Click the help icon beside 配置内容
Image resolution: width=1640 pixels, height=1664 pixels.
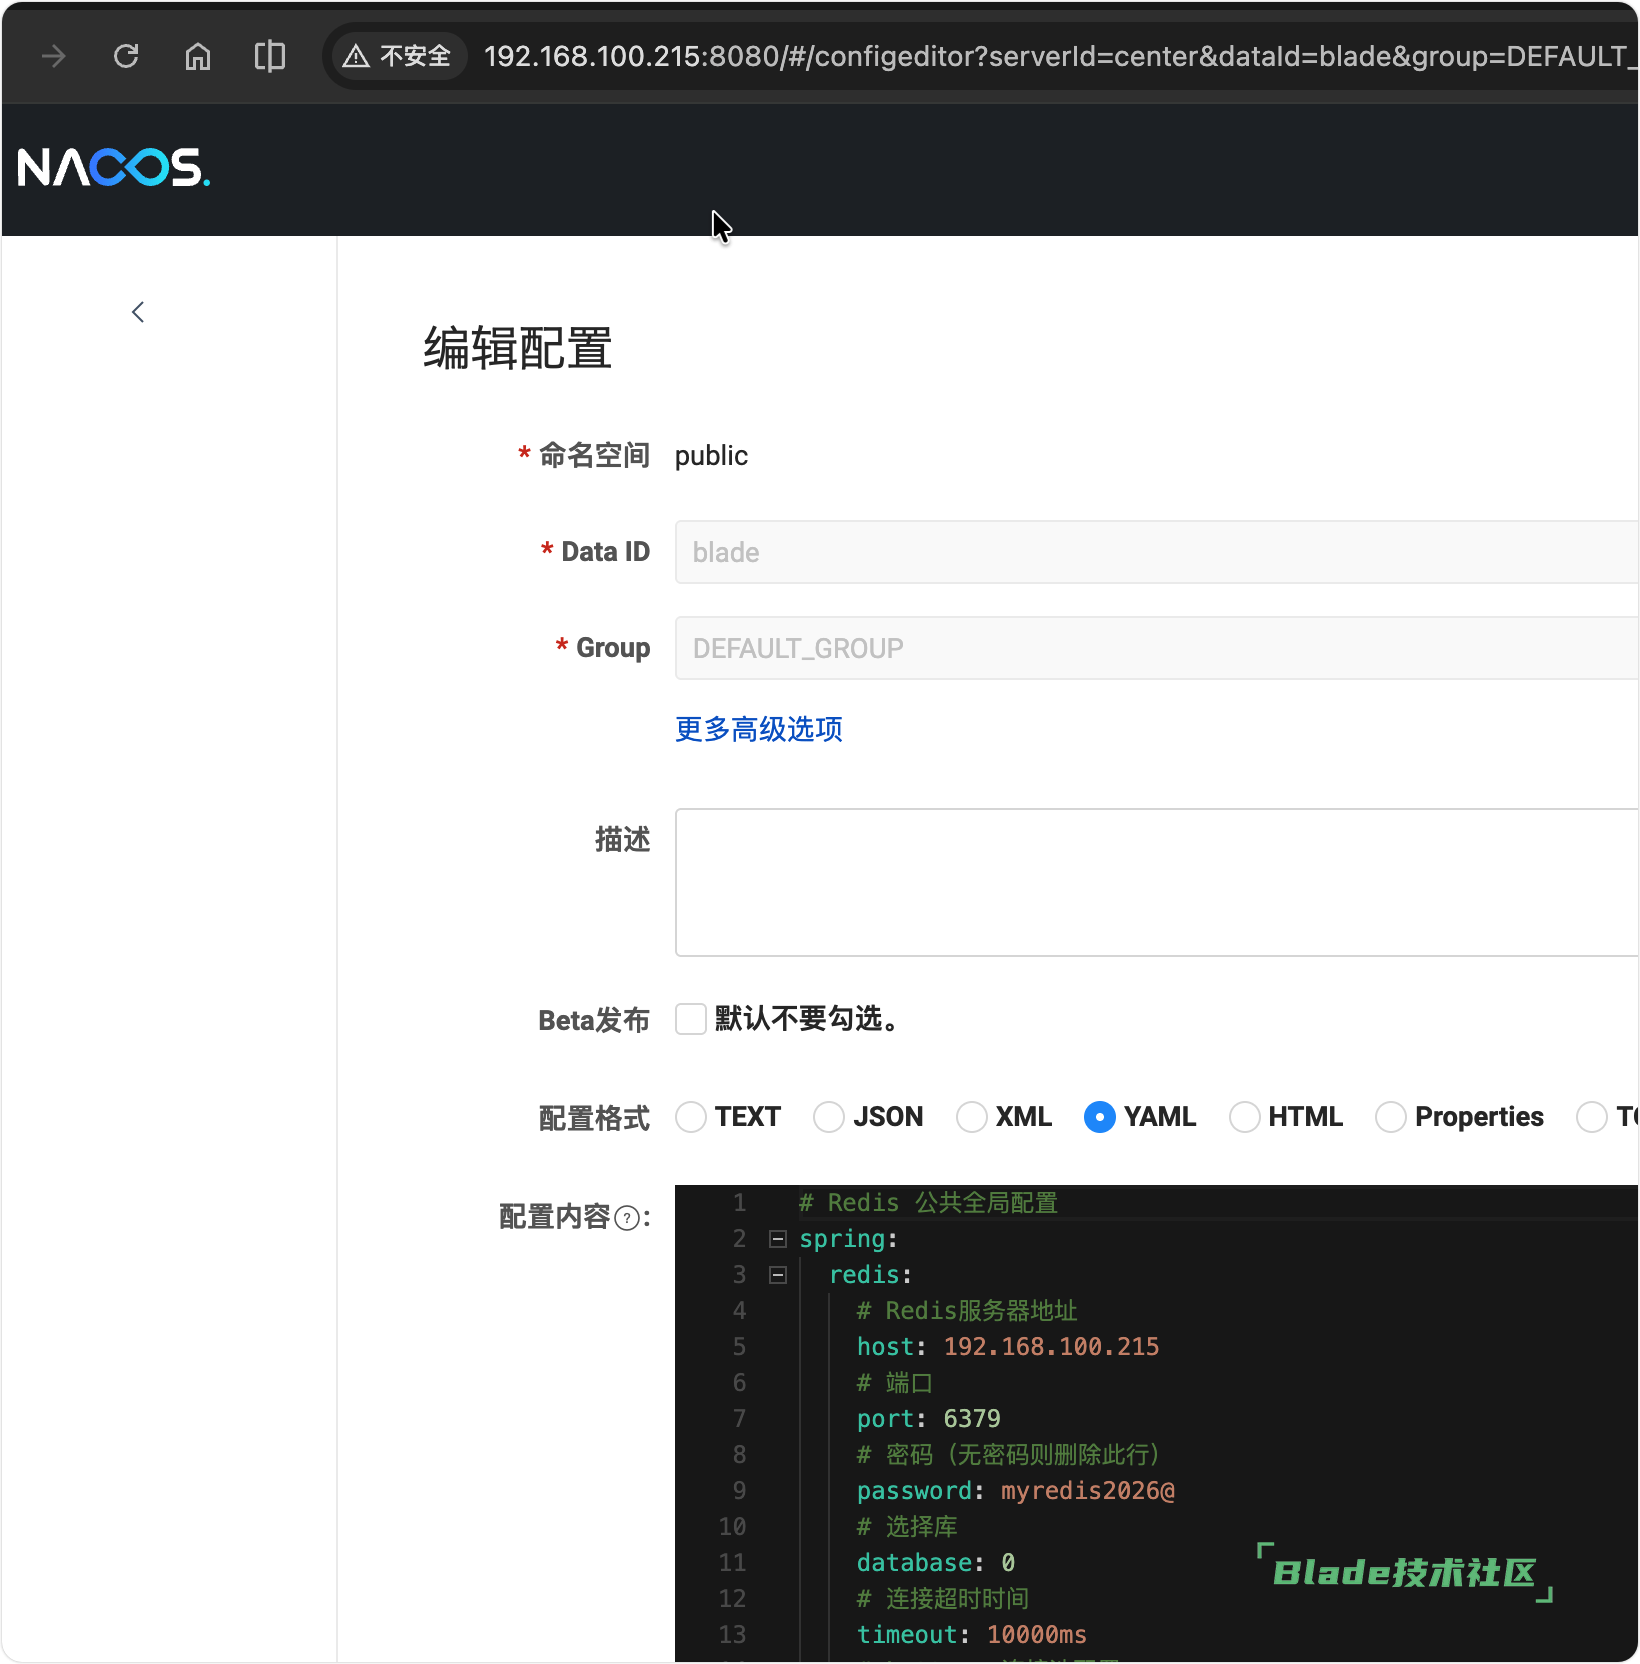(x=627, y=1218)
